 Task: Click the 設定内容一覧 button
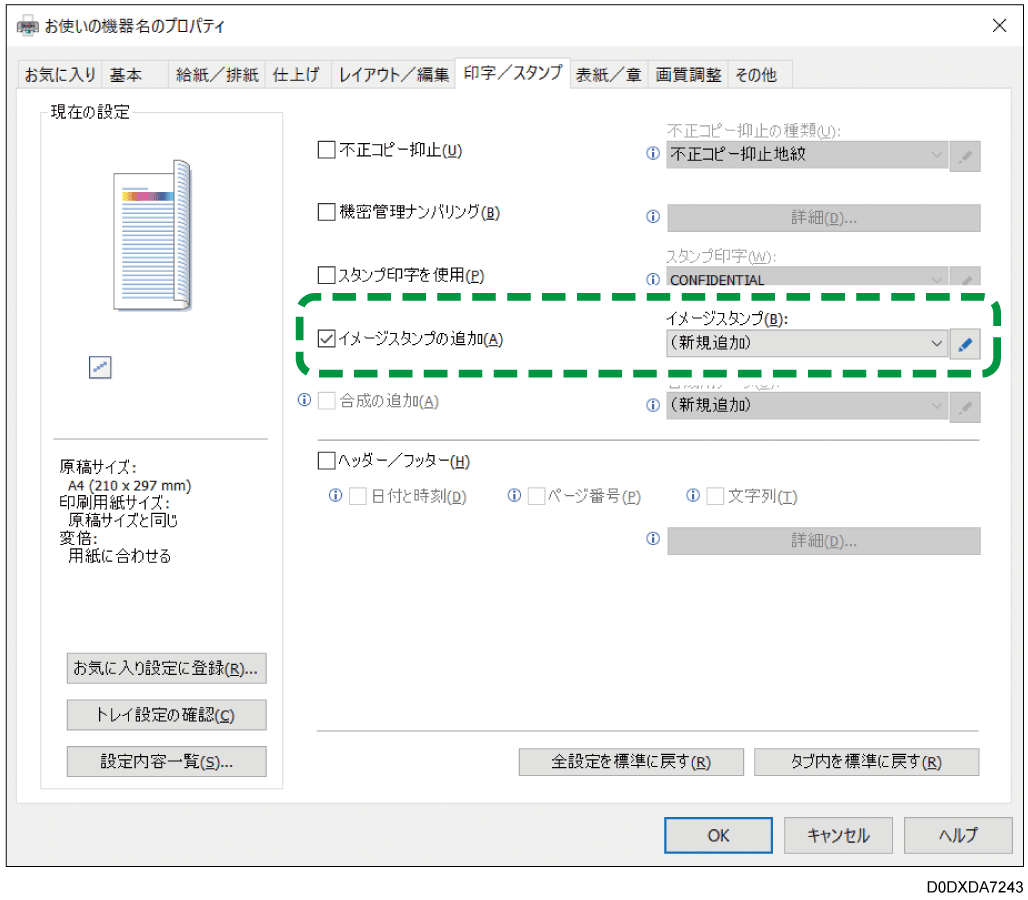(x=166, y=761)
